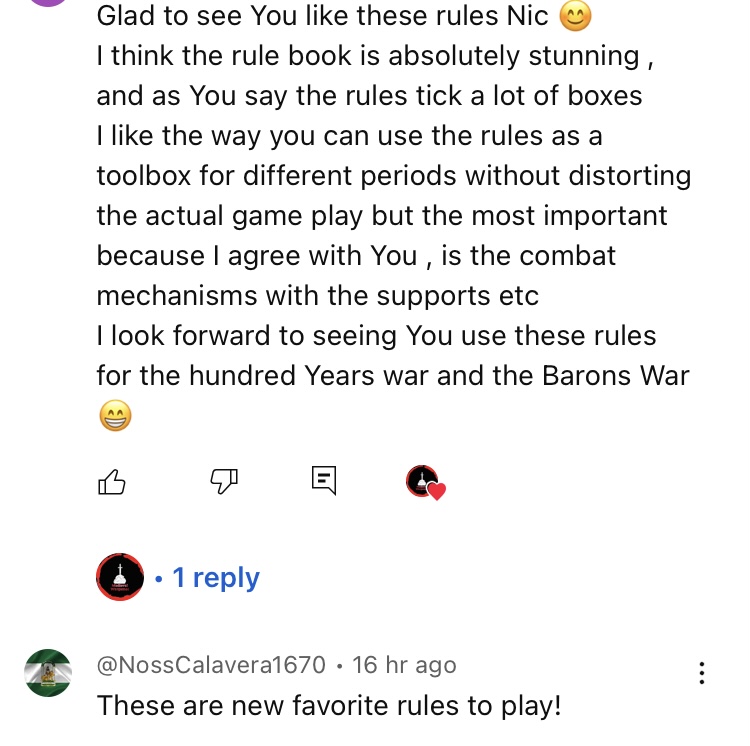The height and width of the screenshot is (746, 750).
Task: Tap the 'toolbox for different periods' line
Action: pos(394,176)
